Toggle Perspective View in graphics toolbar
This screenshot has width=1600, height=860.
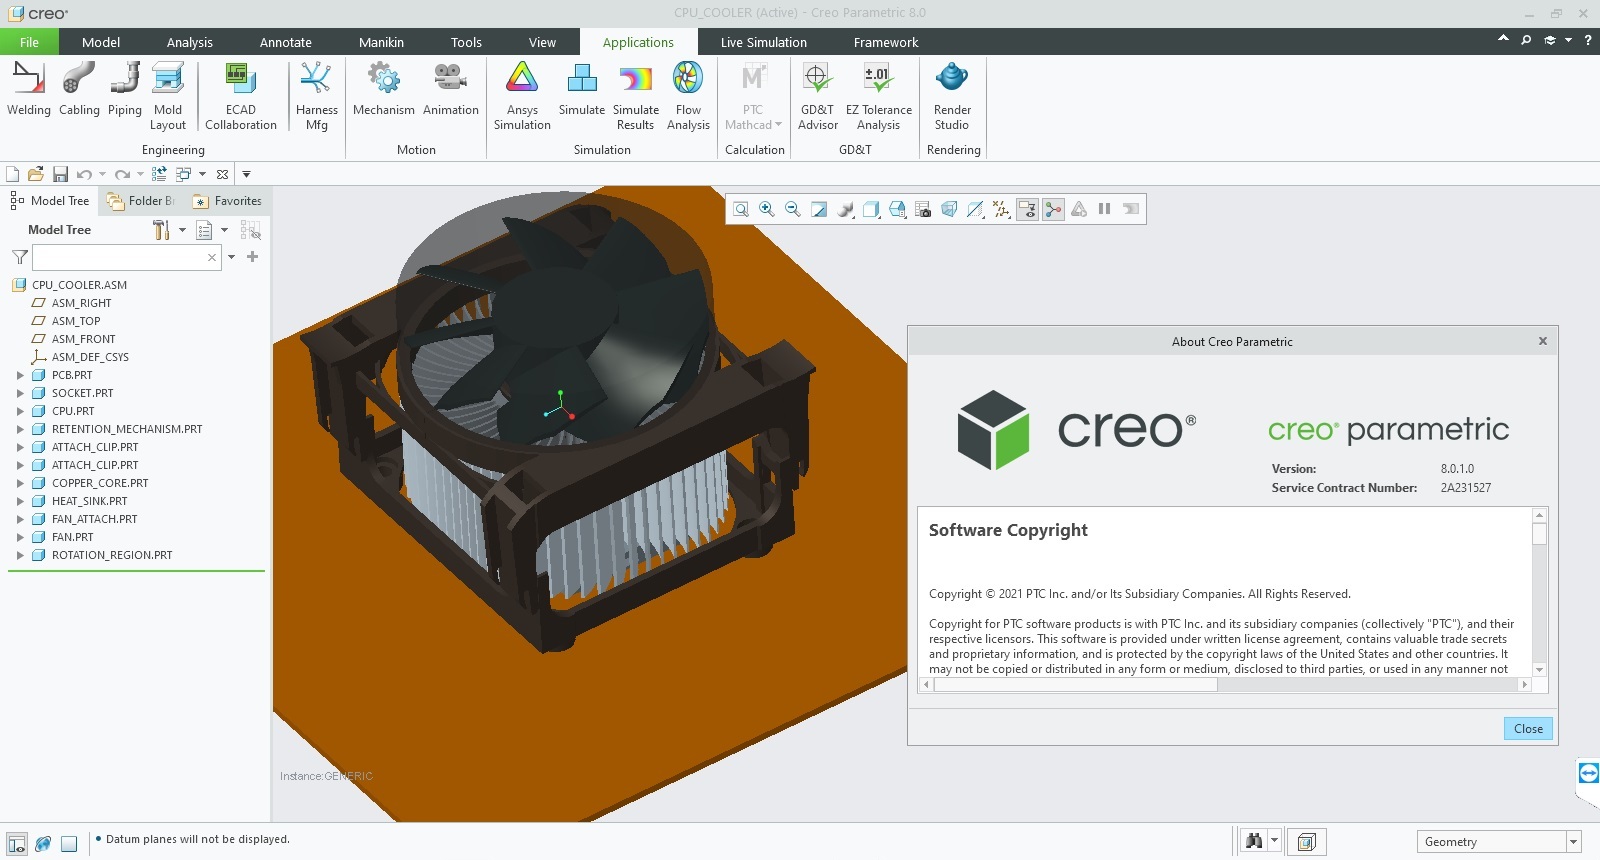pyautogui.click(x=949, y=209)
